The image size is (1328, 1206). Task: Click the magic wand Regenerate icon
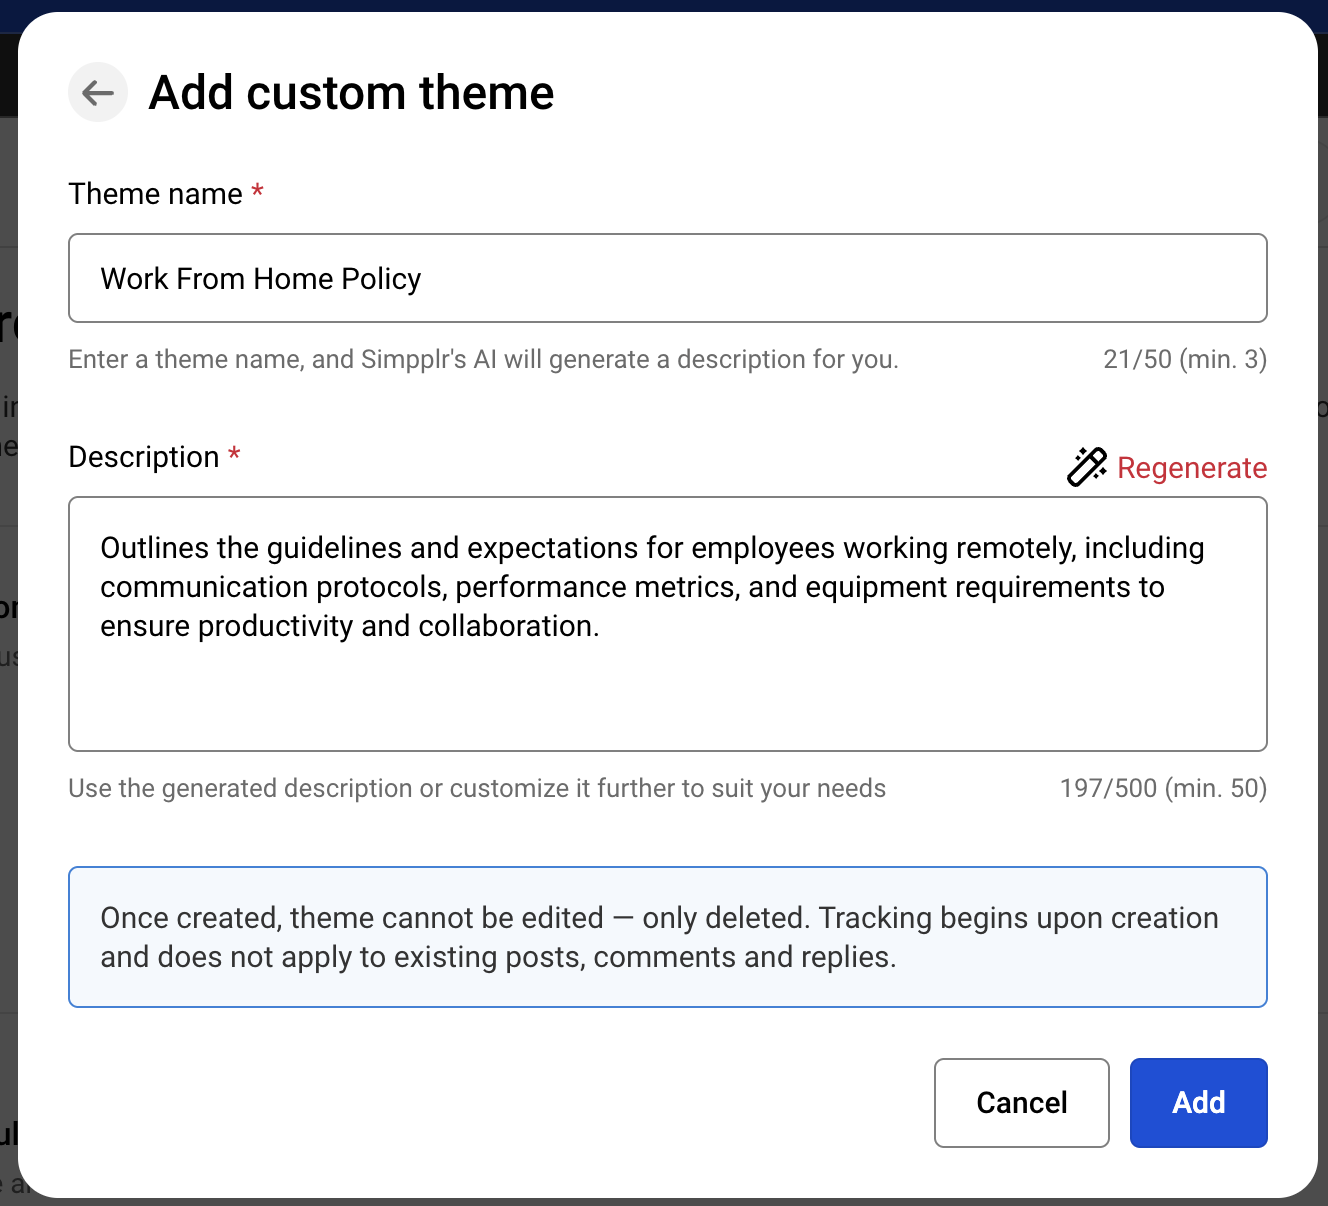1086,467
